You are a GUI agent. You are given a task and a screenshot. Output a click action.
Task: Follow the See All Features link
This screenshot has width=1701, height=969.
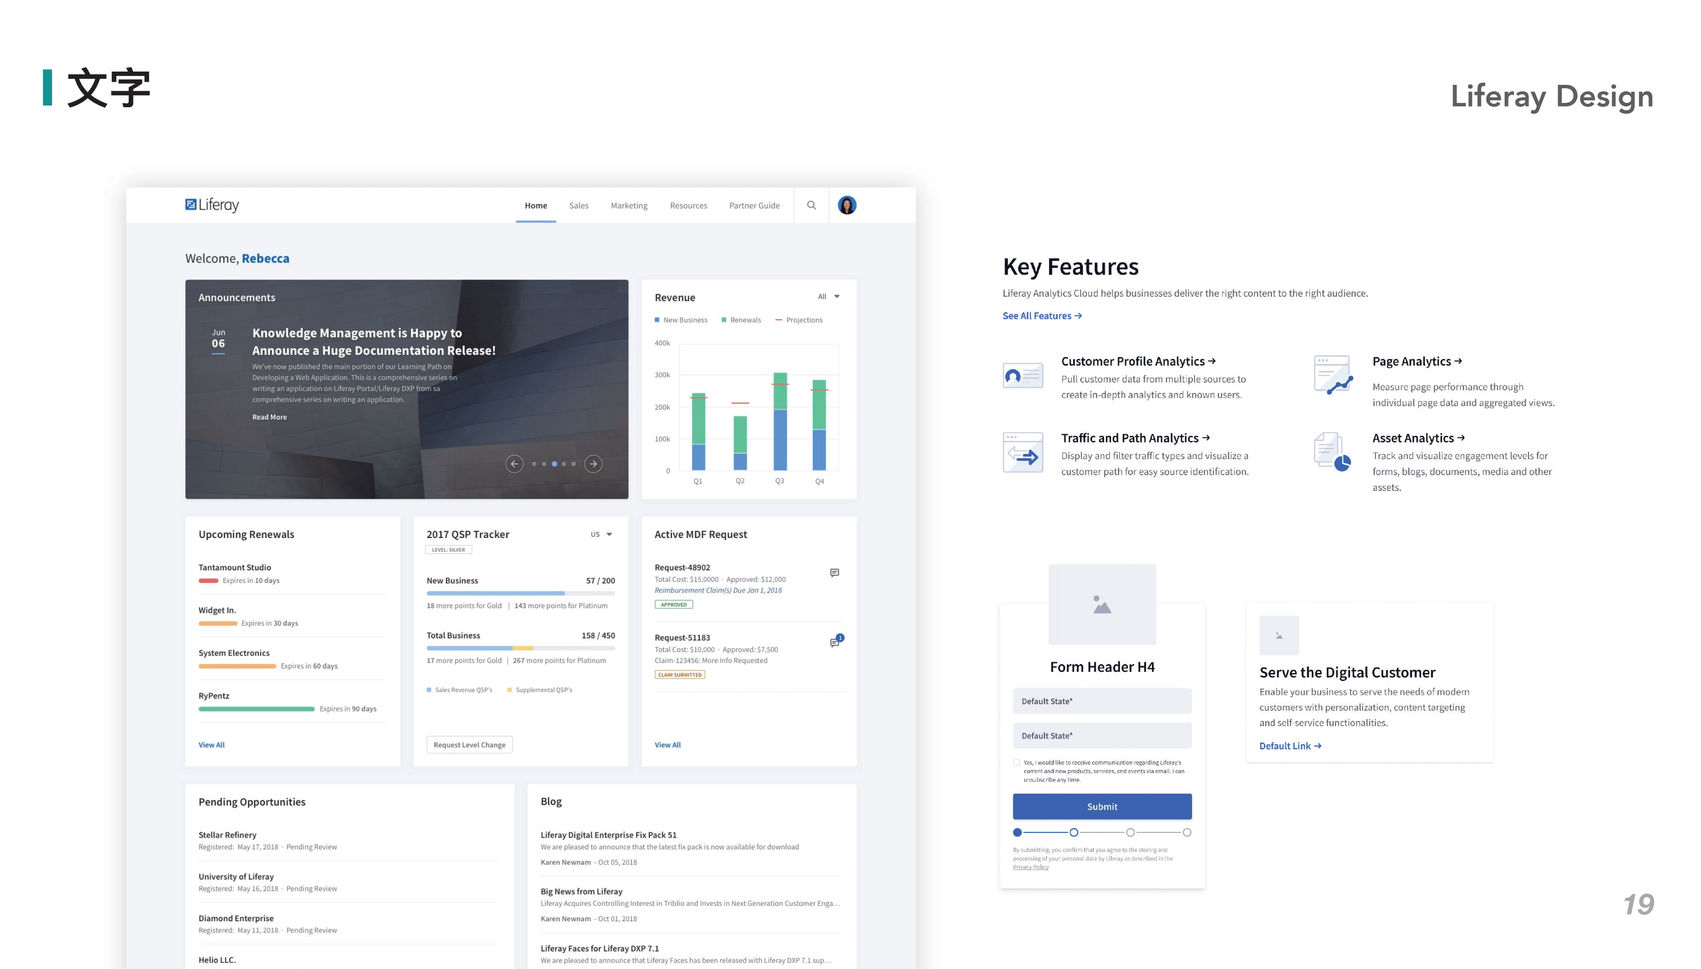[1042, 316]
